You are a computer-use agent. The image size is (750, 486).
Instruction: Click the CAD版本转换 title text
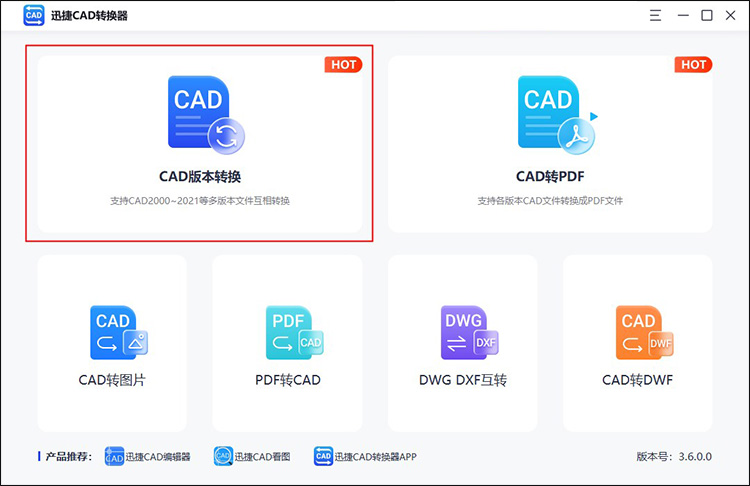pyautogui.click(x=200, y=177)
